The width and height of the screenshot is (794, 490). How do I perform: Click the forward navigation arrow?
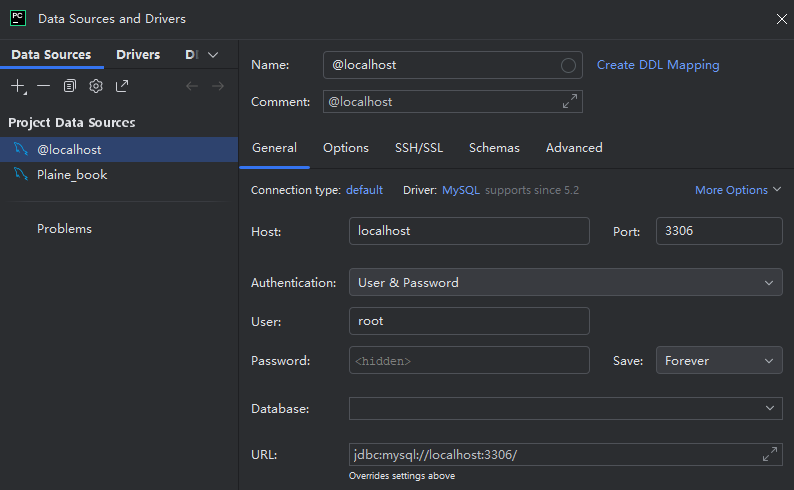[218, 86]
